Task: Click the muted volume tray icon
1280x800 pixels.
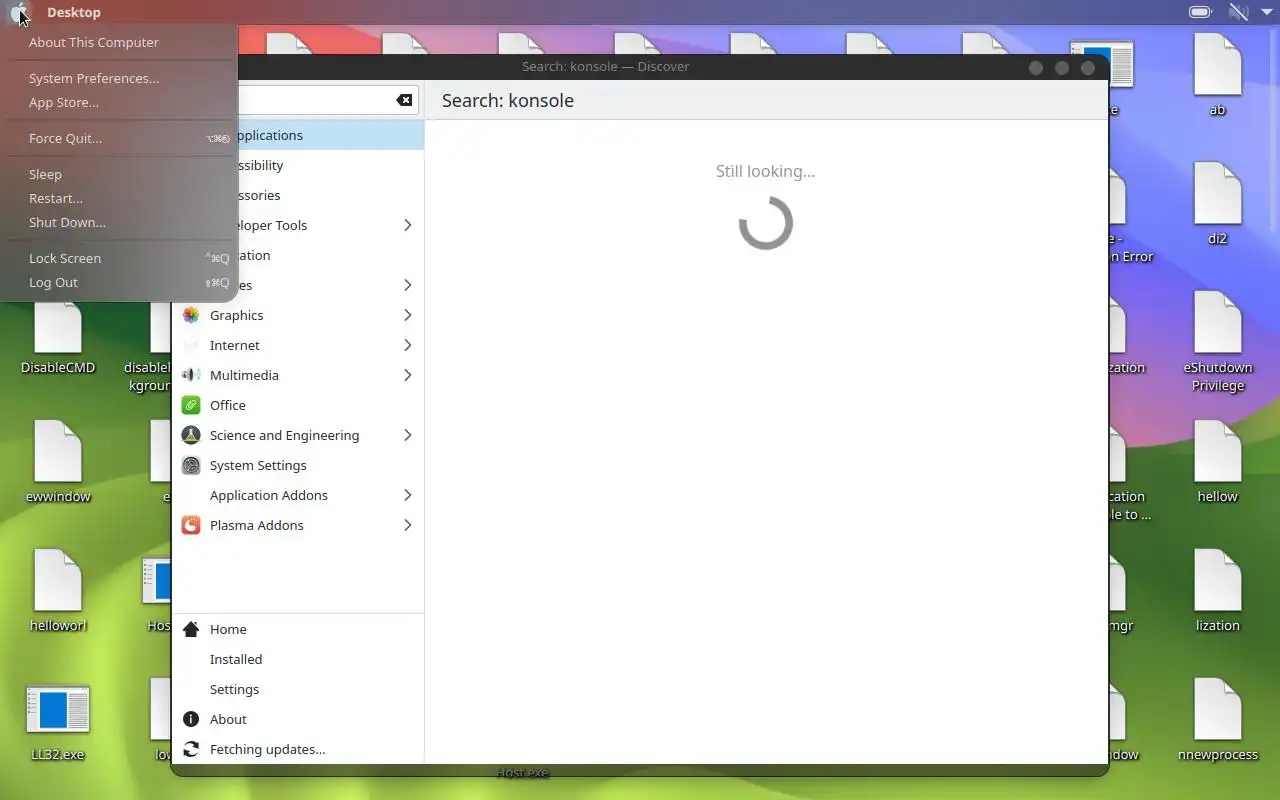Action: (x=1238, y=12)
